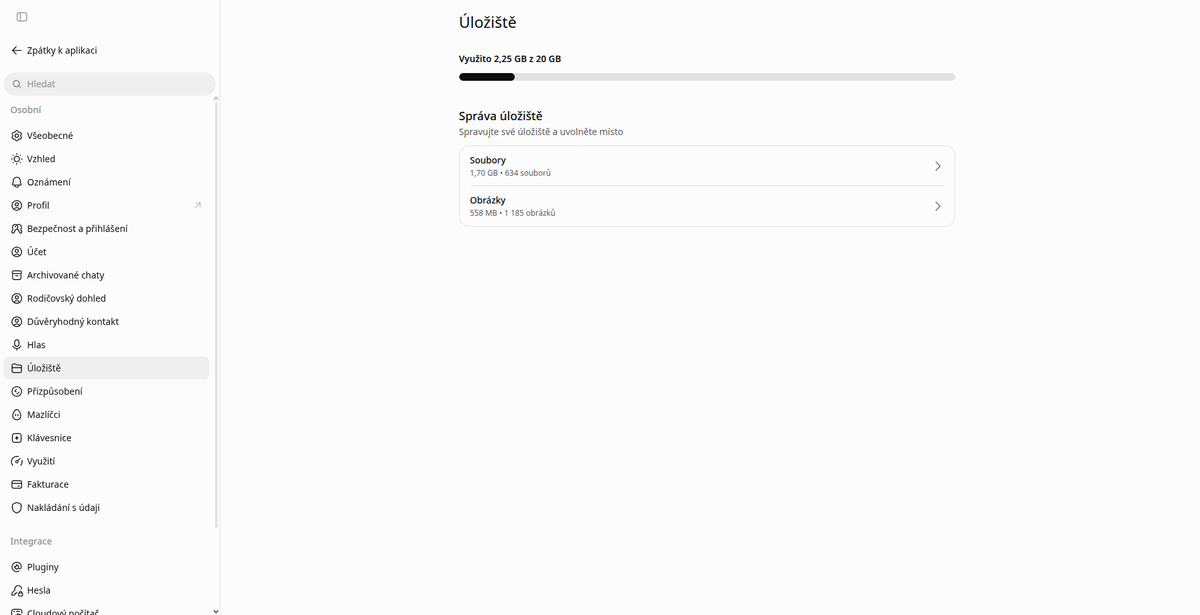Open Všeobecné settings gear icon
Viewport: 1200px width, 615px height.
click(x=16, y=135)
